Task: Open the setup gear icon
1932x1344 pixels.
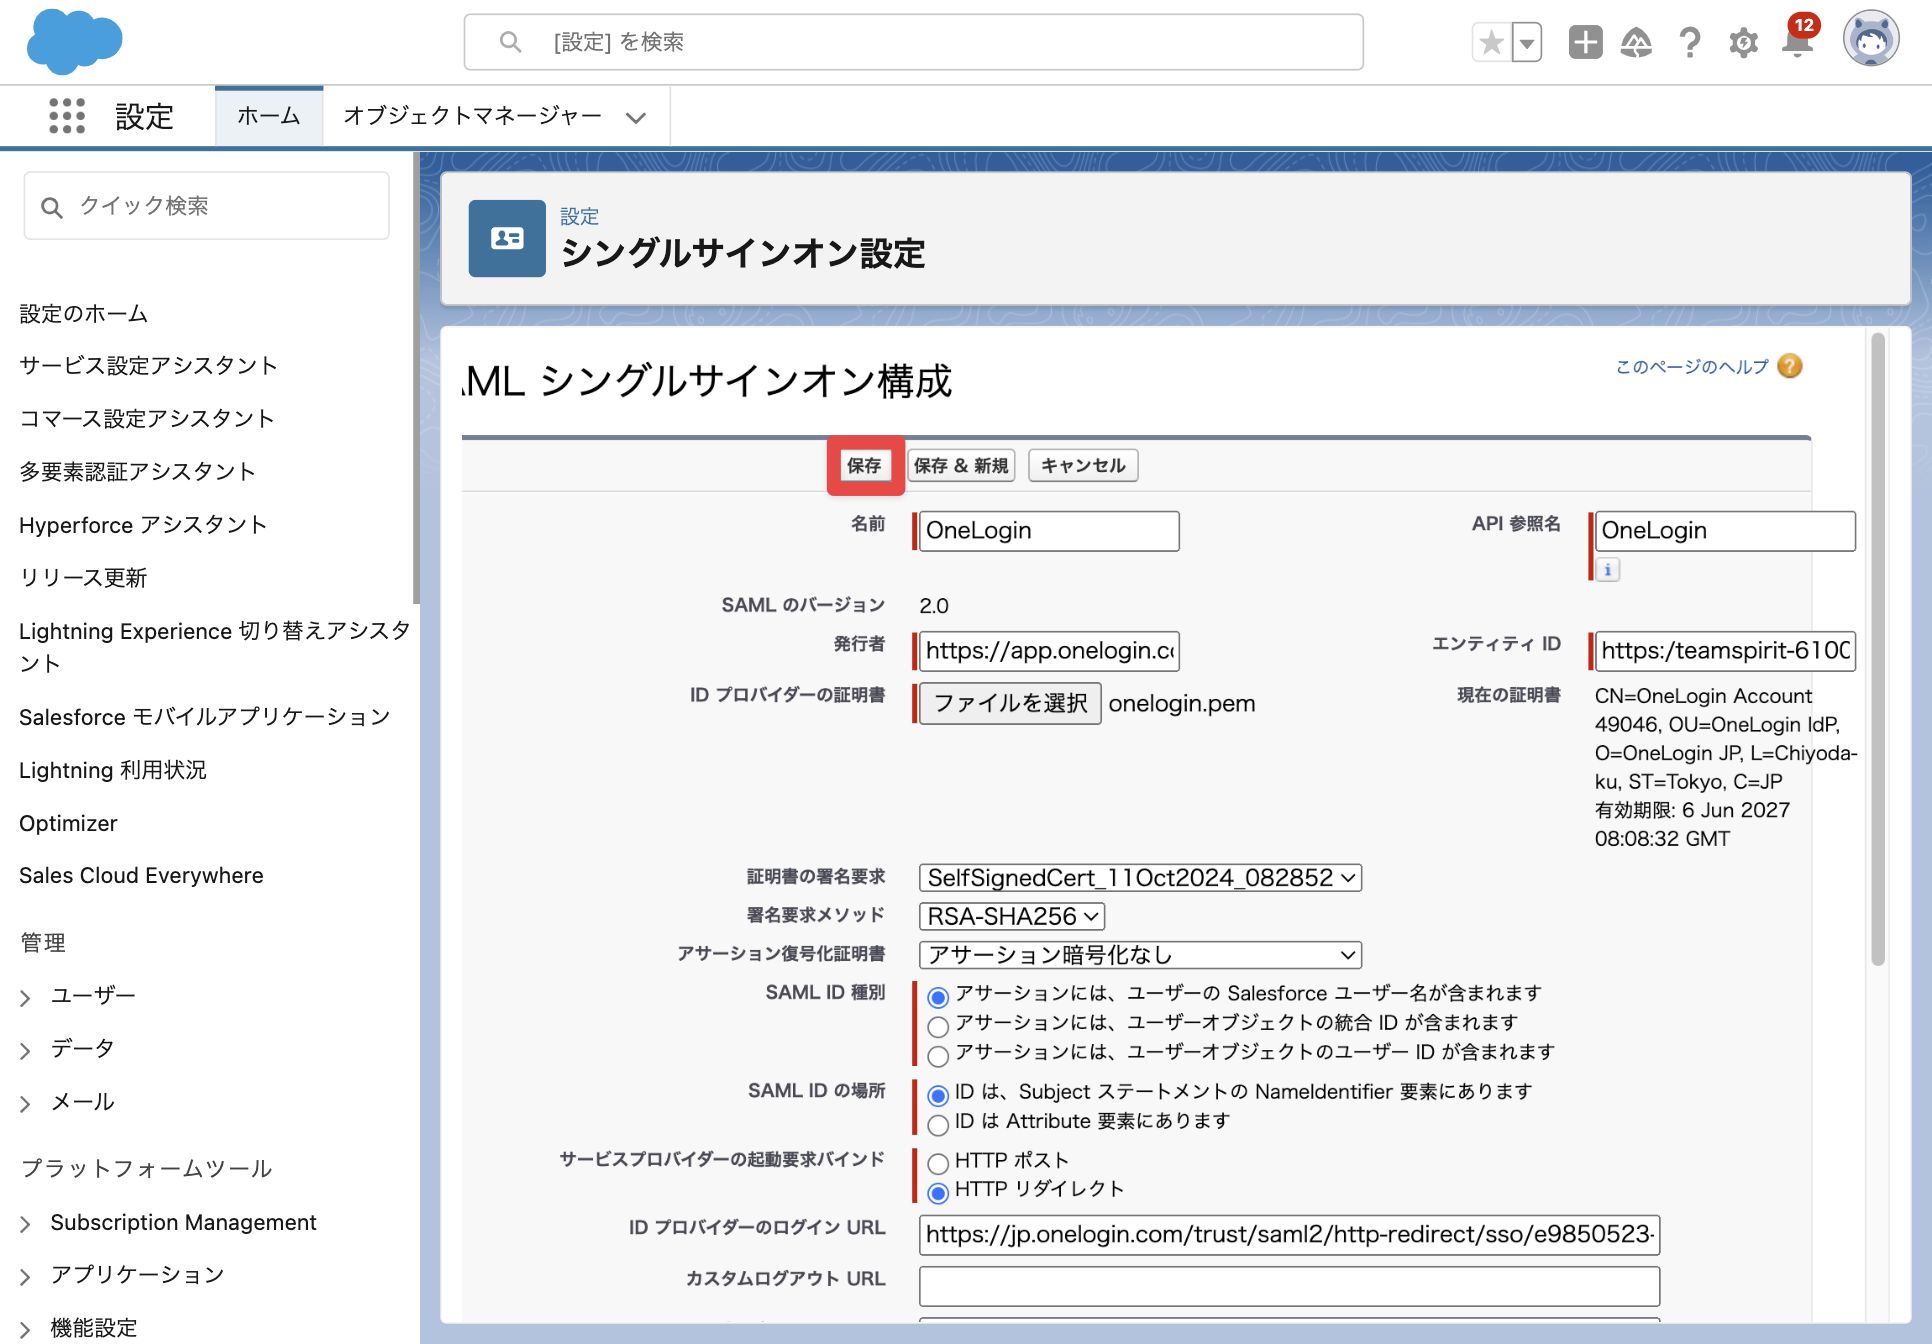Action: [1743, 43]
